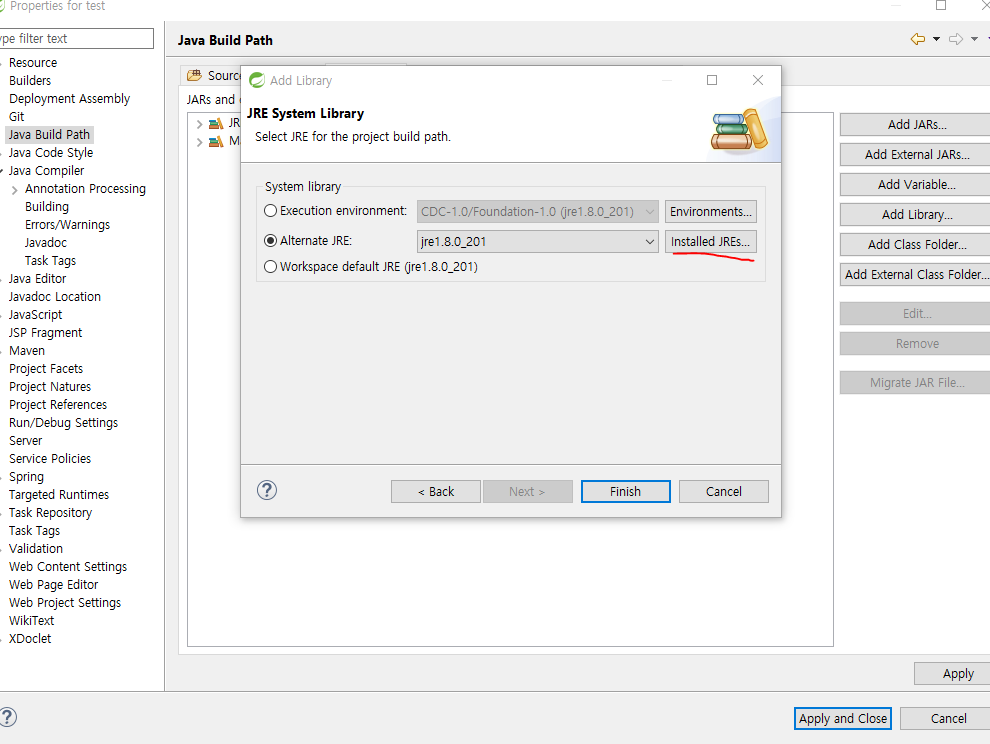
Task: Select Alternate JRE radio button
Action: pos(270,241)
